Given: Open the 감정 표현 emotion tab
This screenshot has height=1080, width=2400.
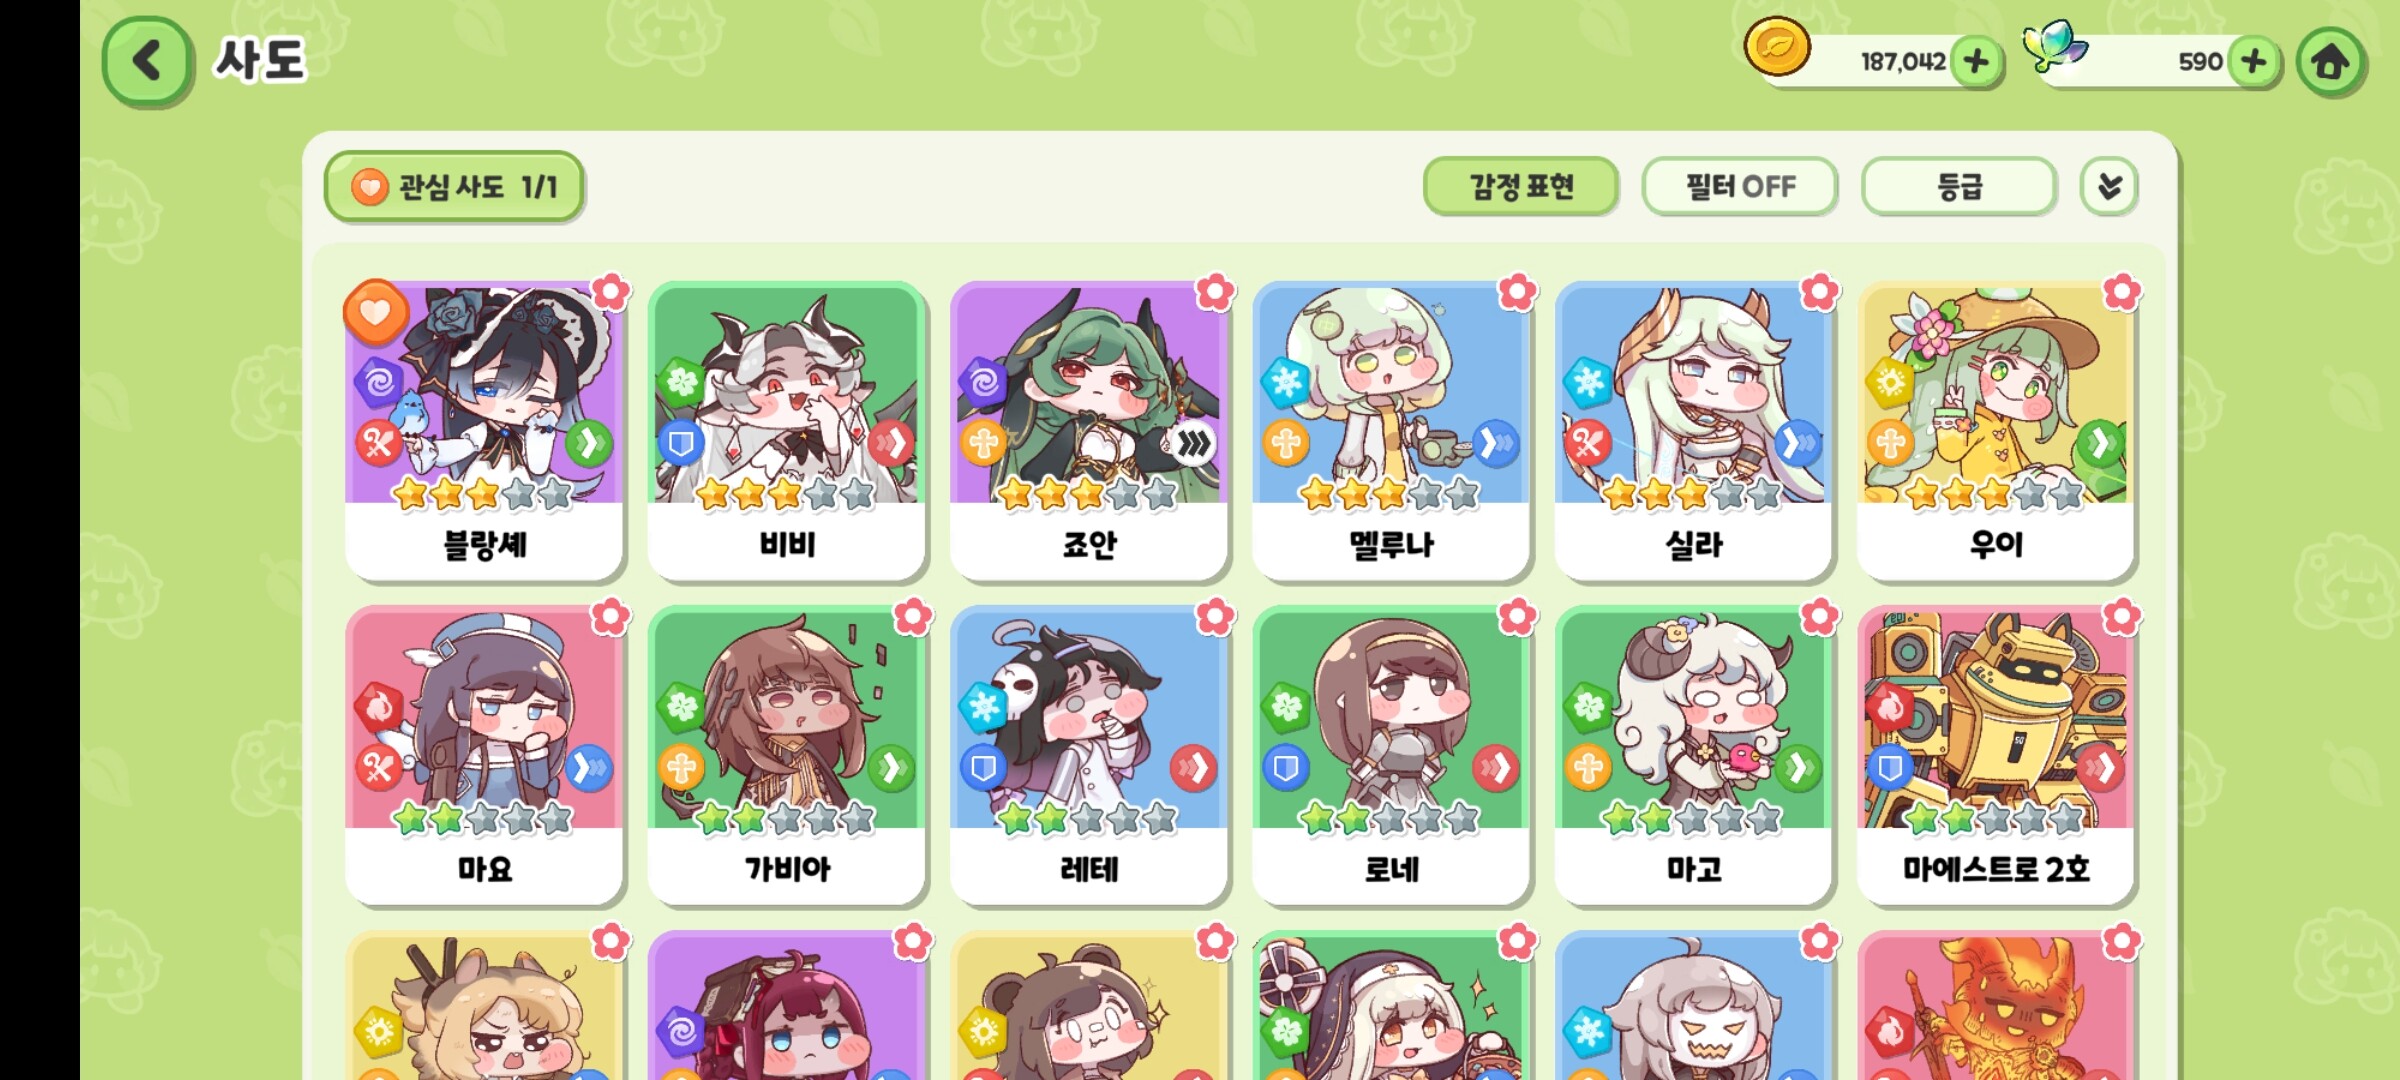Looking at the screenshot, I should pos(1520,186).
